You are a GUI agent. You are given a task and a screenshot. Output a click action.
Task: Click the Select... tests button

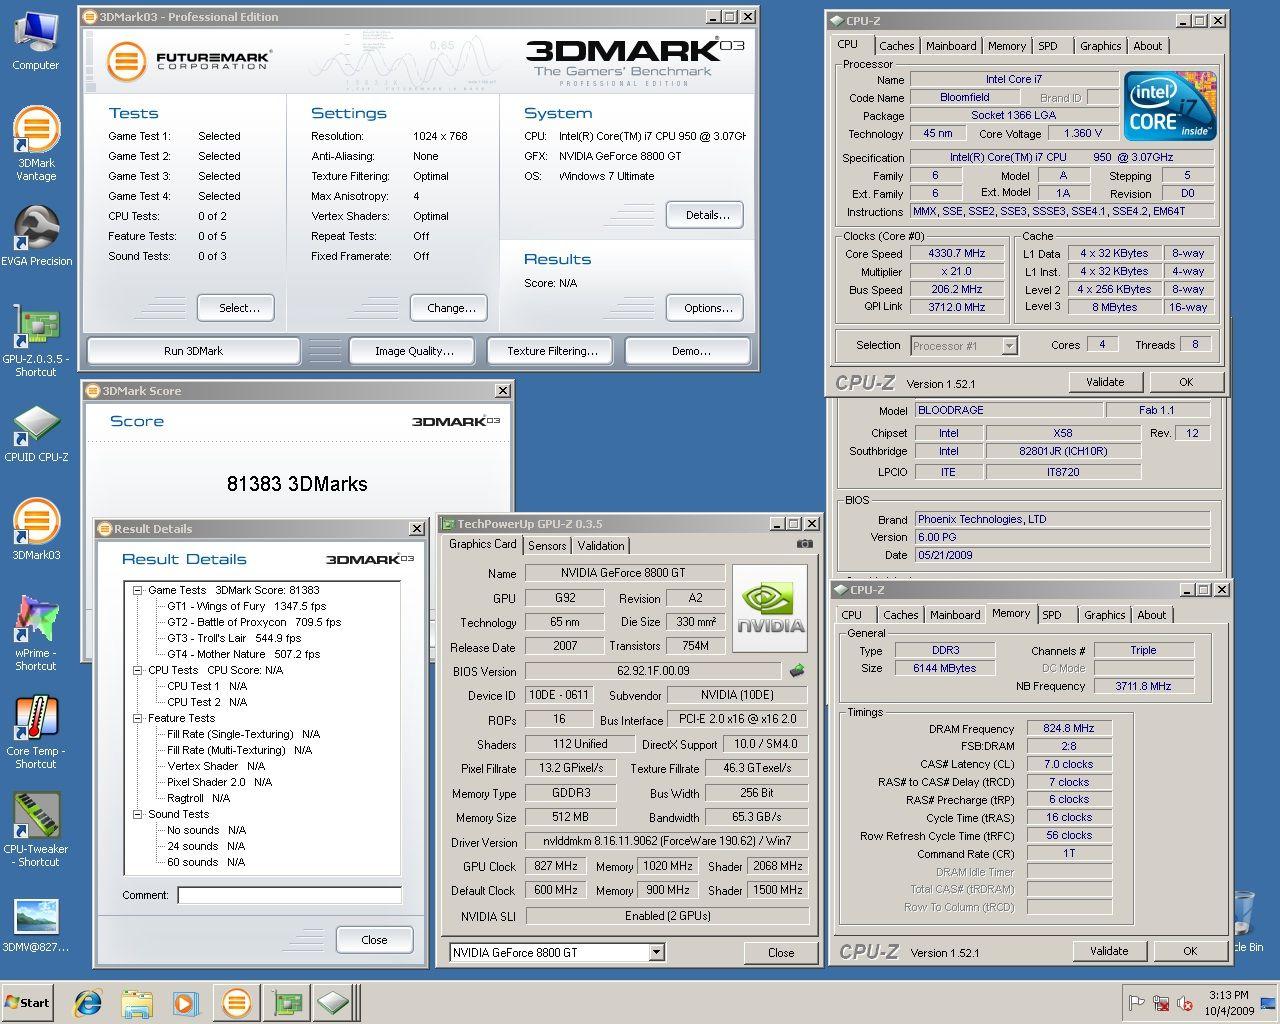236,308
